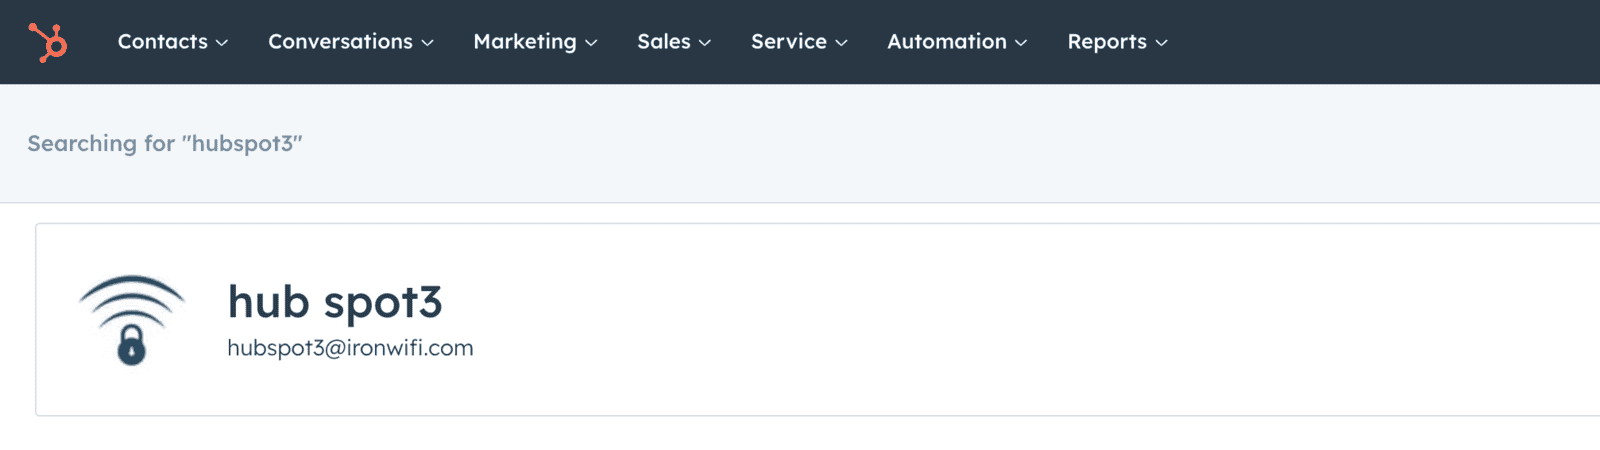Open the Reports menu
This screenshot has width=1600, height=450.
coord(1117,42)
